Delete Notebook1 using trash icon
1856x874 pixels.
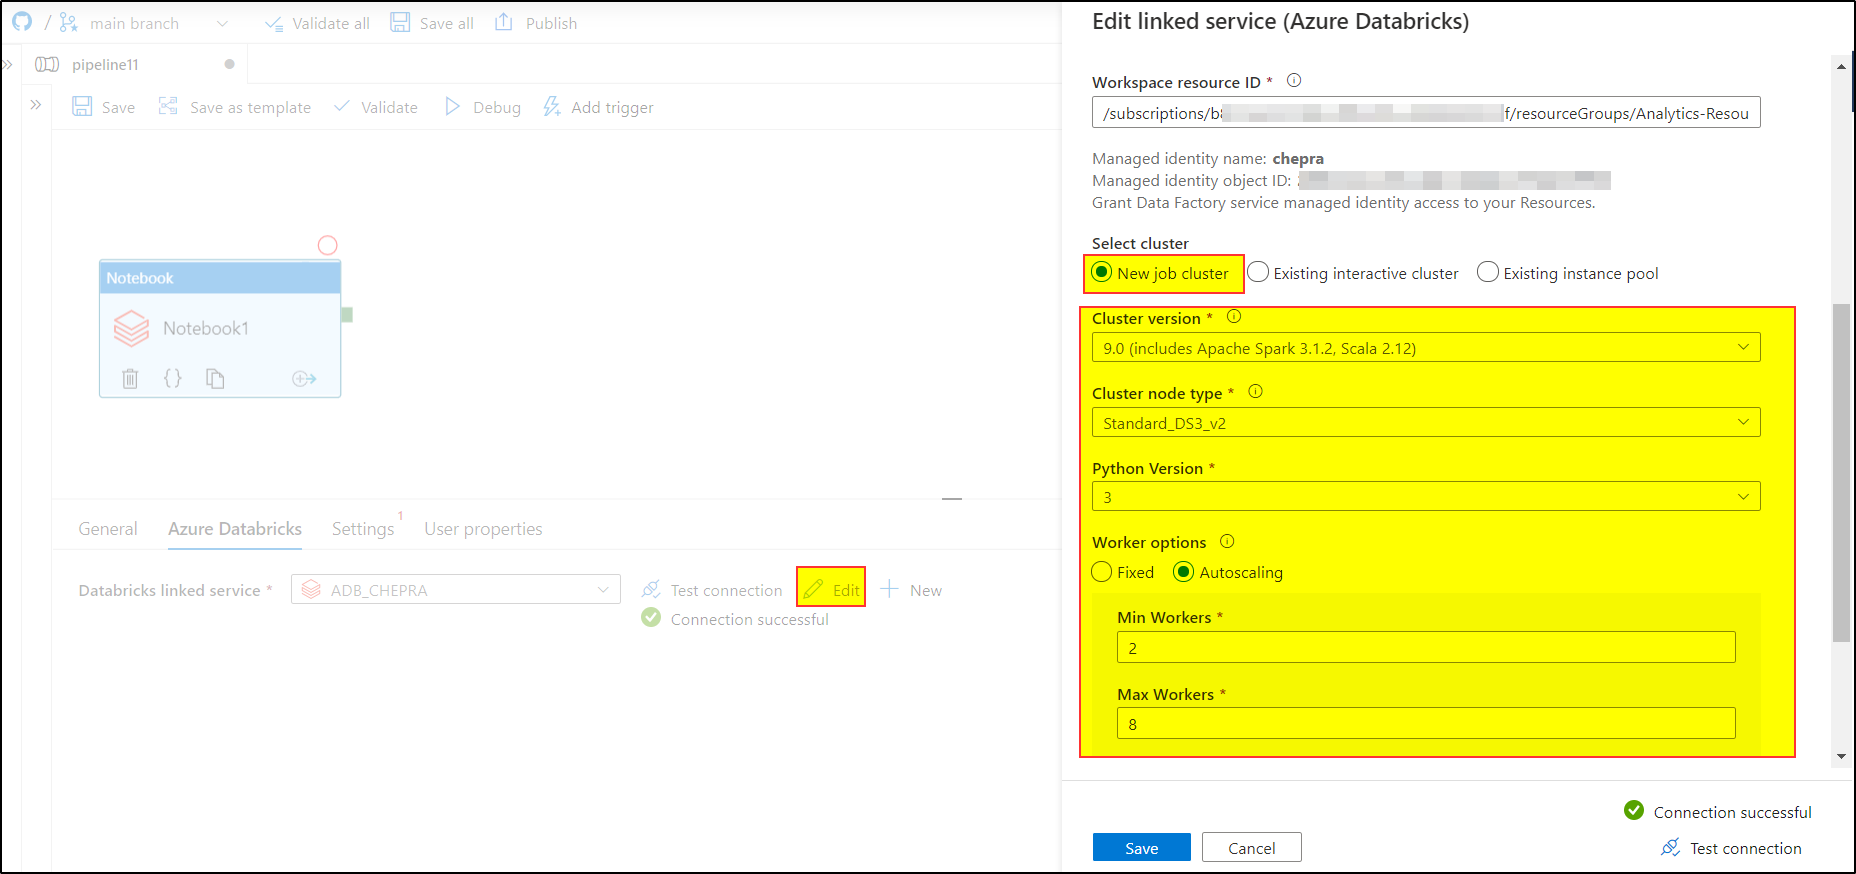coord(130,378)
